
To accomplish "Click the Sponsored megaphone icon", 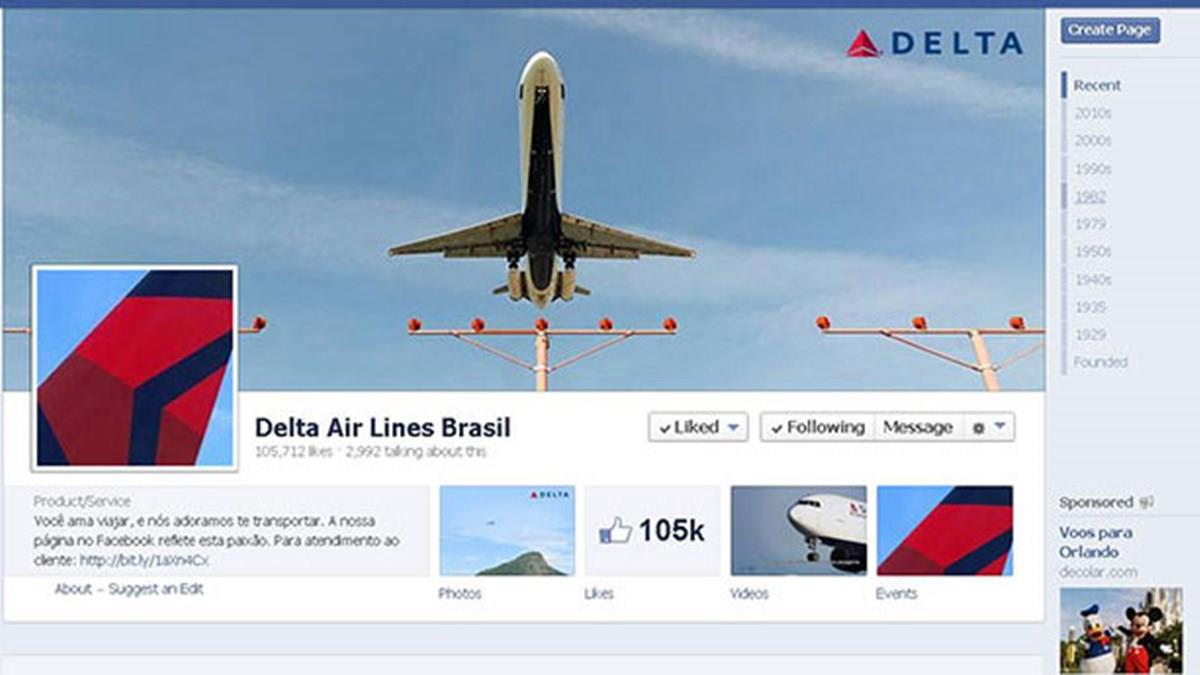I will click(x=1146, y=503).
